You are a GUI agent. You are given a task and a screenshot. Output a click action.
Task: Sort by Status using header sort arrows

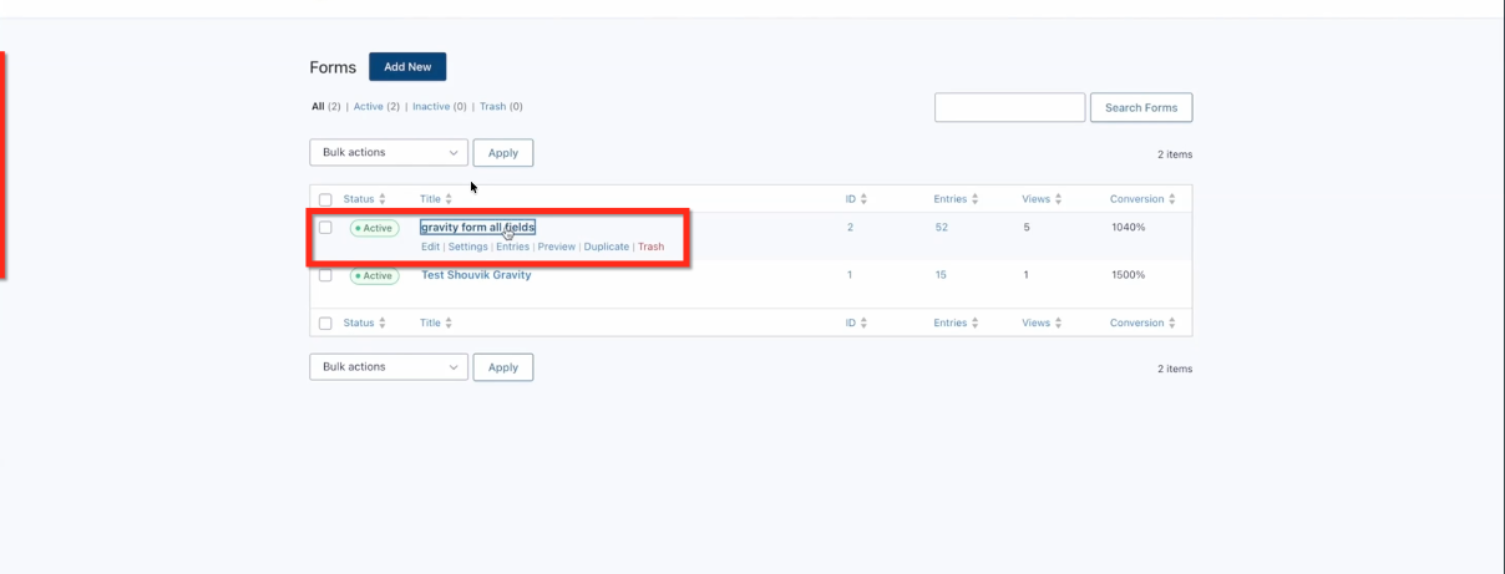[382, 199]
